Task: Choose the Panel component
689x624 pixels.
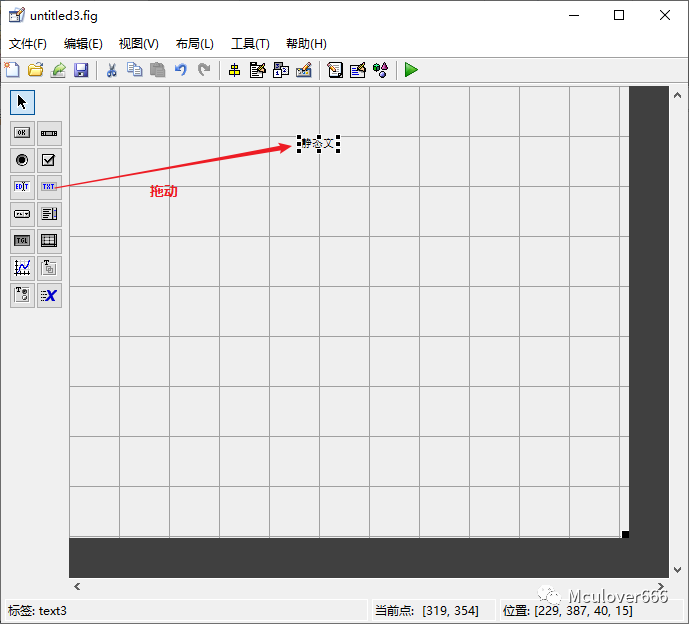Action: pos(49,268)
